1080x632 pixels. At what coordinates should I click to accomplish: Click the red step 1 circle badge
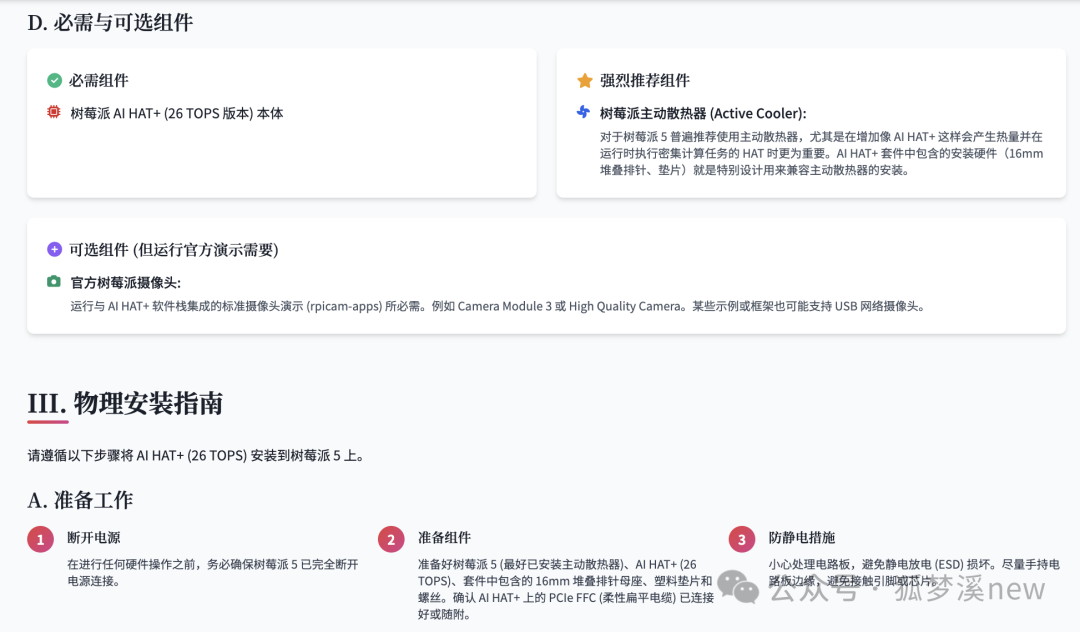(x=40, y=540)
